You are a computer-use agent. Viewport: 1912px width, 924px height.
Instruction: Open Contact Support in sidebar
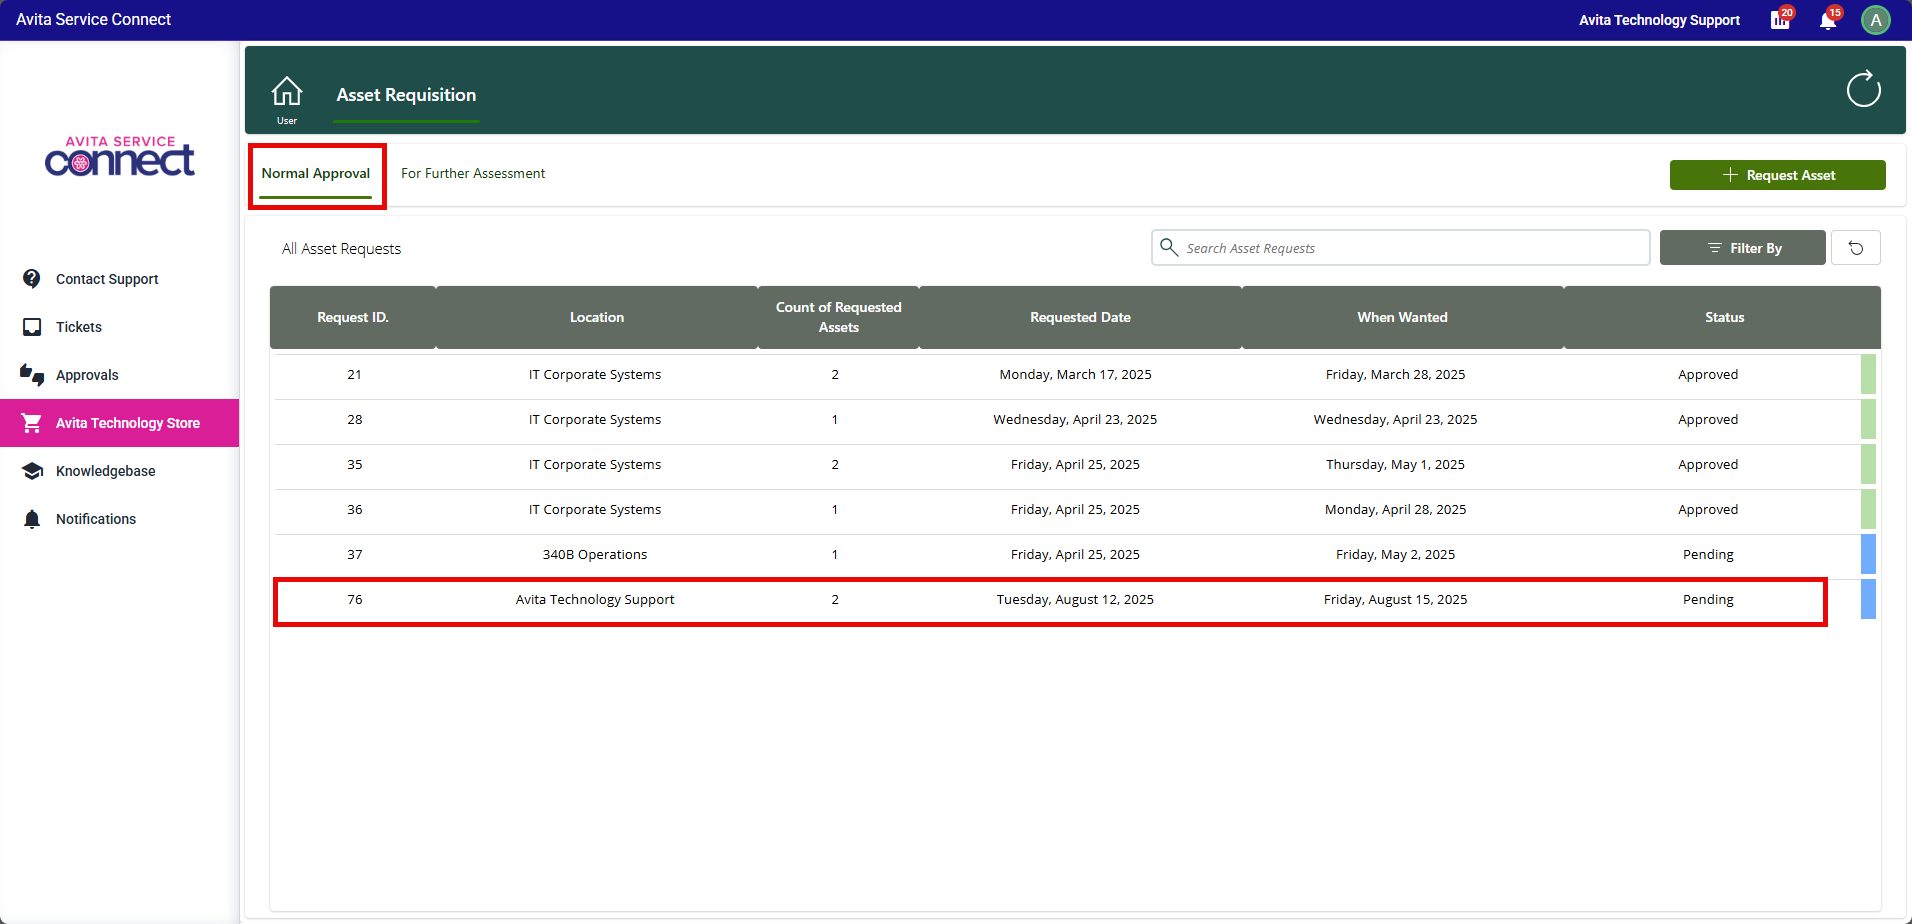120,279
